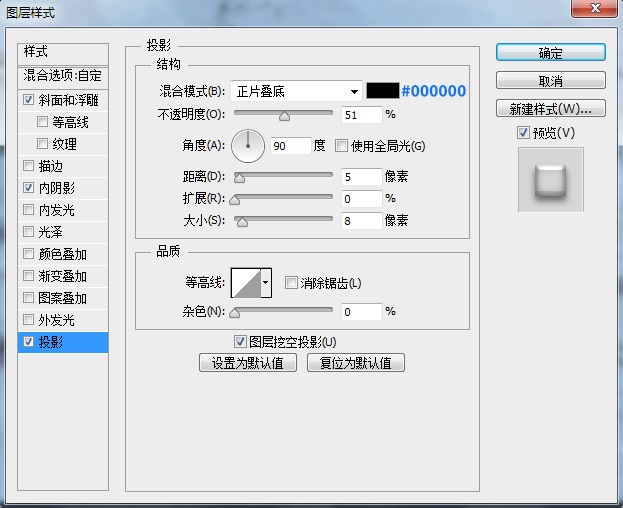Enable the 颜色叠加 checkbox
The width and height of the screenshot is (623, 508).
pyautogui.click(x=28, y=253)
